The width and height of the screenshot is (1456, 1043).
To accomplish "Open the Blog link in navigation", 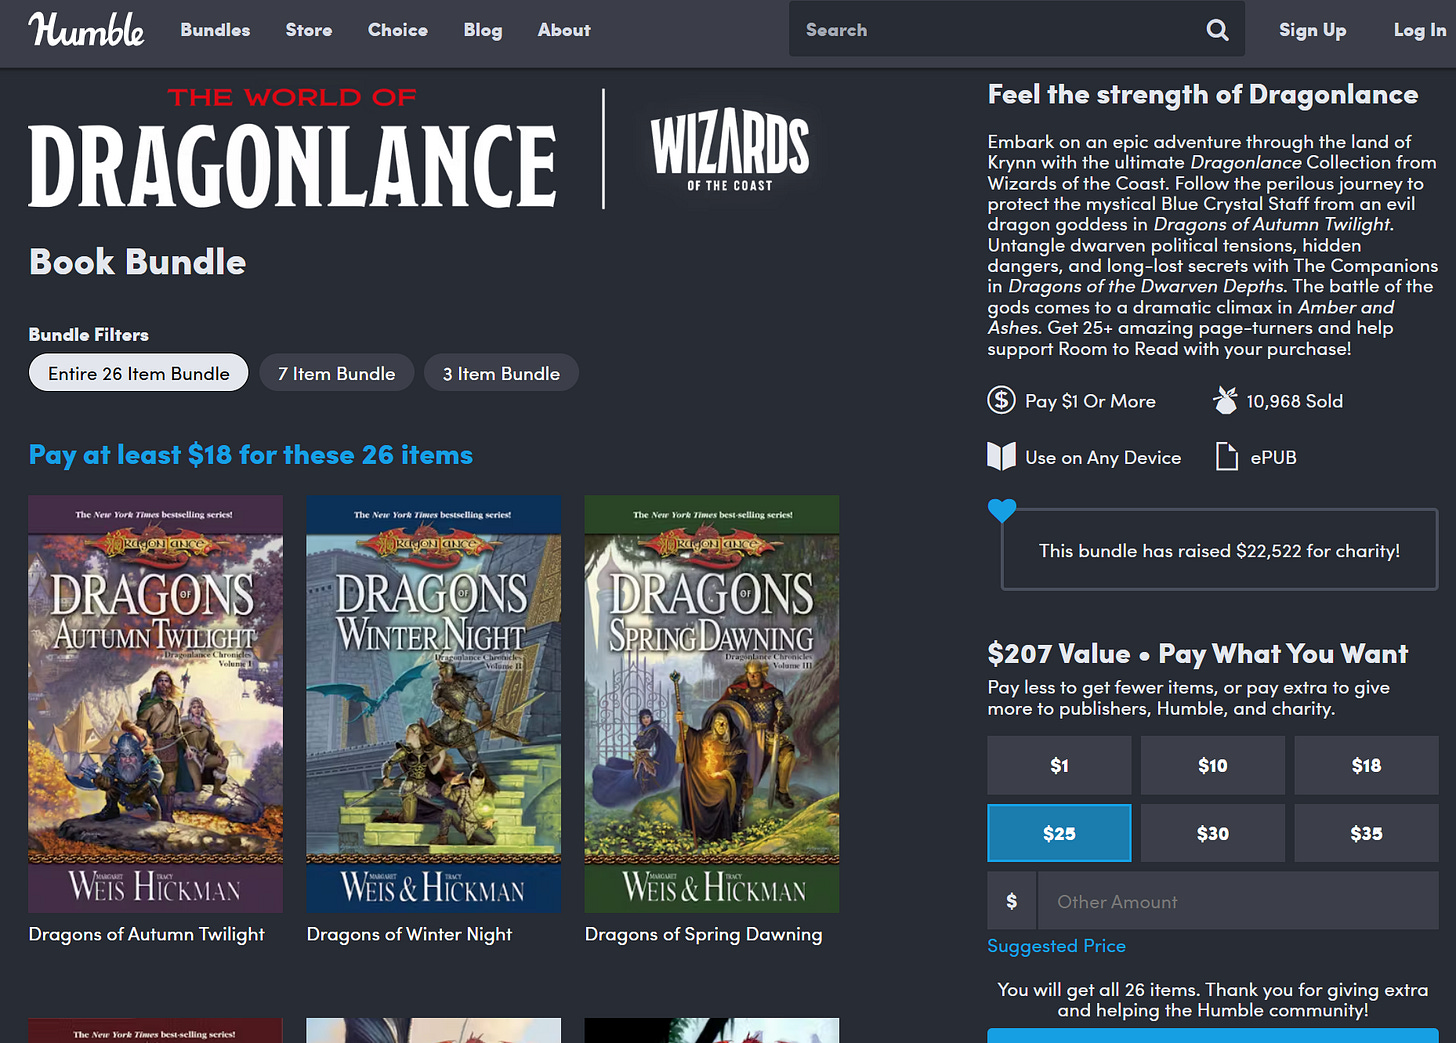I will click(x=483, y=30).
